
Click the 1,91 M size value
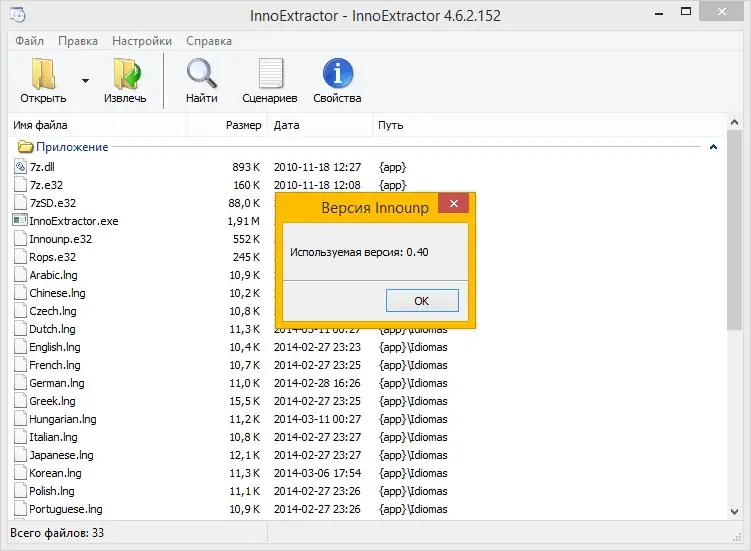pos(243,221)
